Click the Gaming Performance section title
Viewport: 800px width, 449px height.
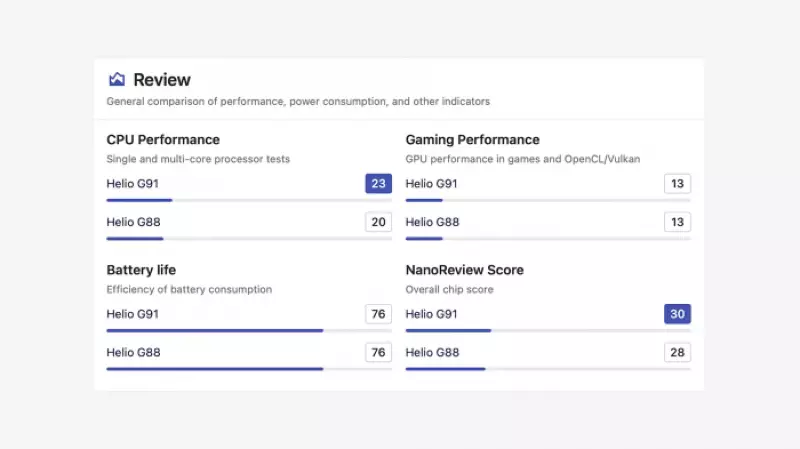coord(472,140)
